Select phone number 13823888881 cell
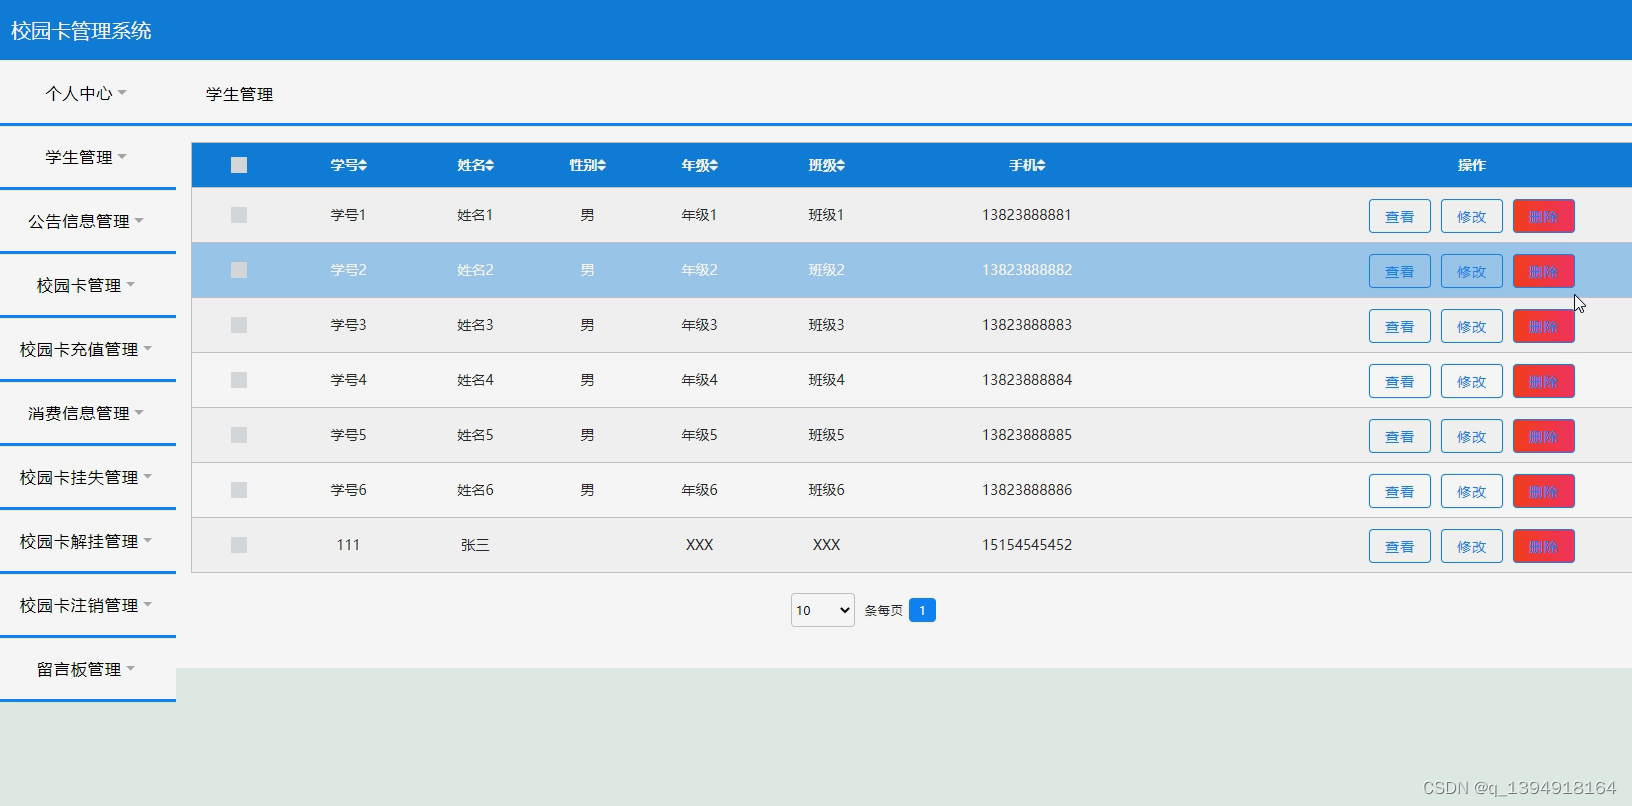Screen dimensions: 1632x806 pos(1027,215)
